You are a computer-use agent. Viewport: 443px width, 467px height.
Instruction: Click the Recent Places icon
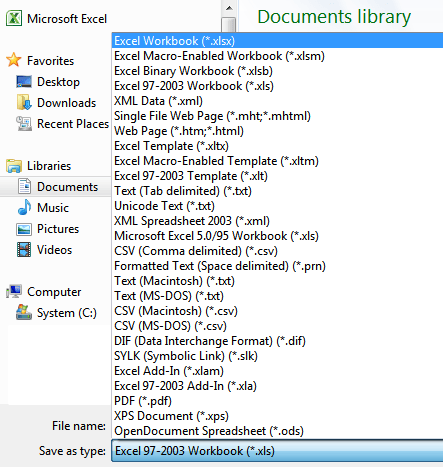(x=24, y=123)
